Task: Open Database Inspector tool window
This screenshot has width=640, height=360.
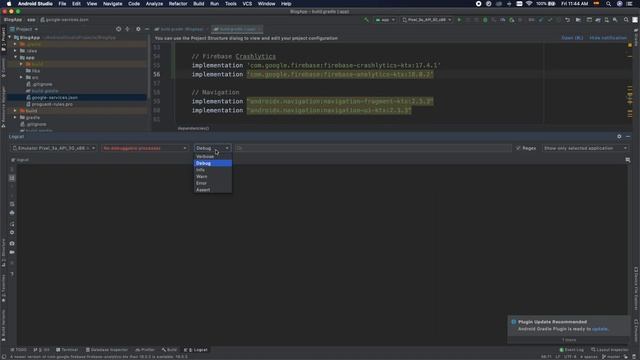Action: pos(107,350)
